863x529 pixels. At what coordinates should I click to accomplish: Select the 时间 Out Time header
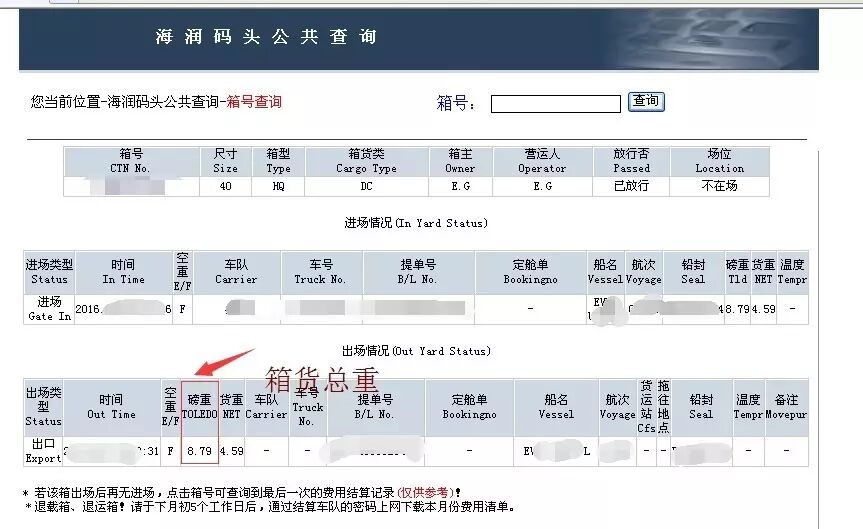point(111,407)
